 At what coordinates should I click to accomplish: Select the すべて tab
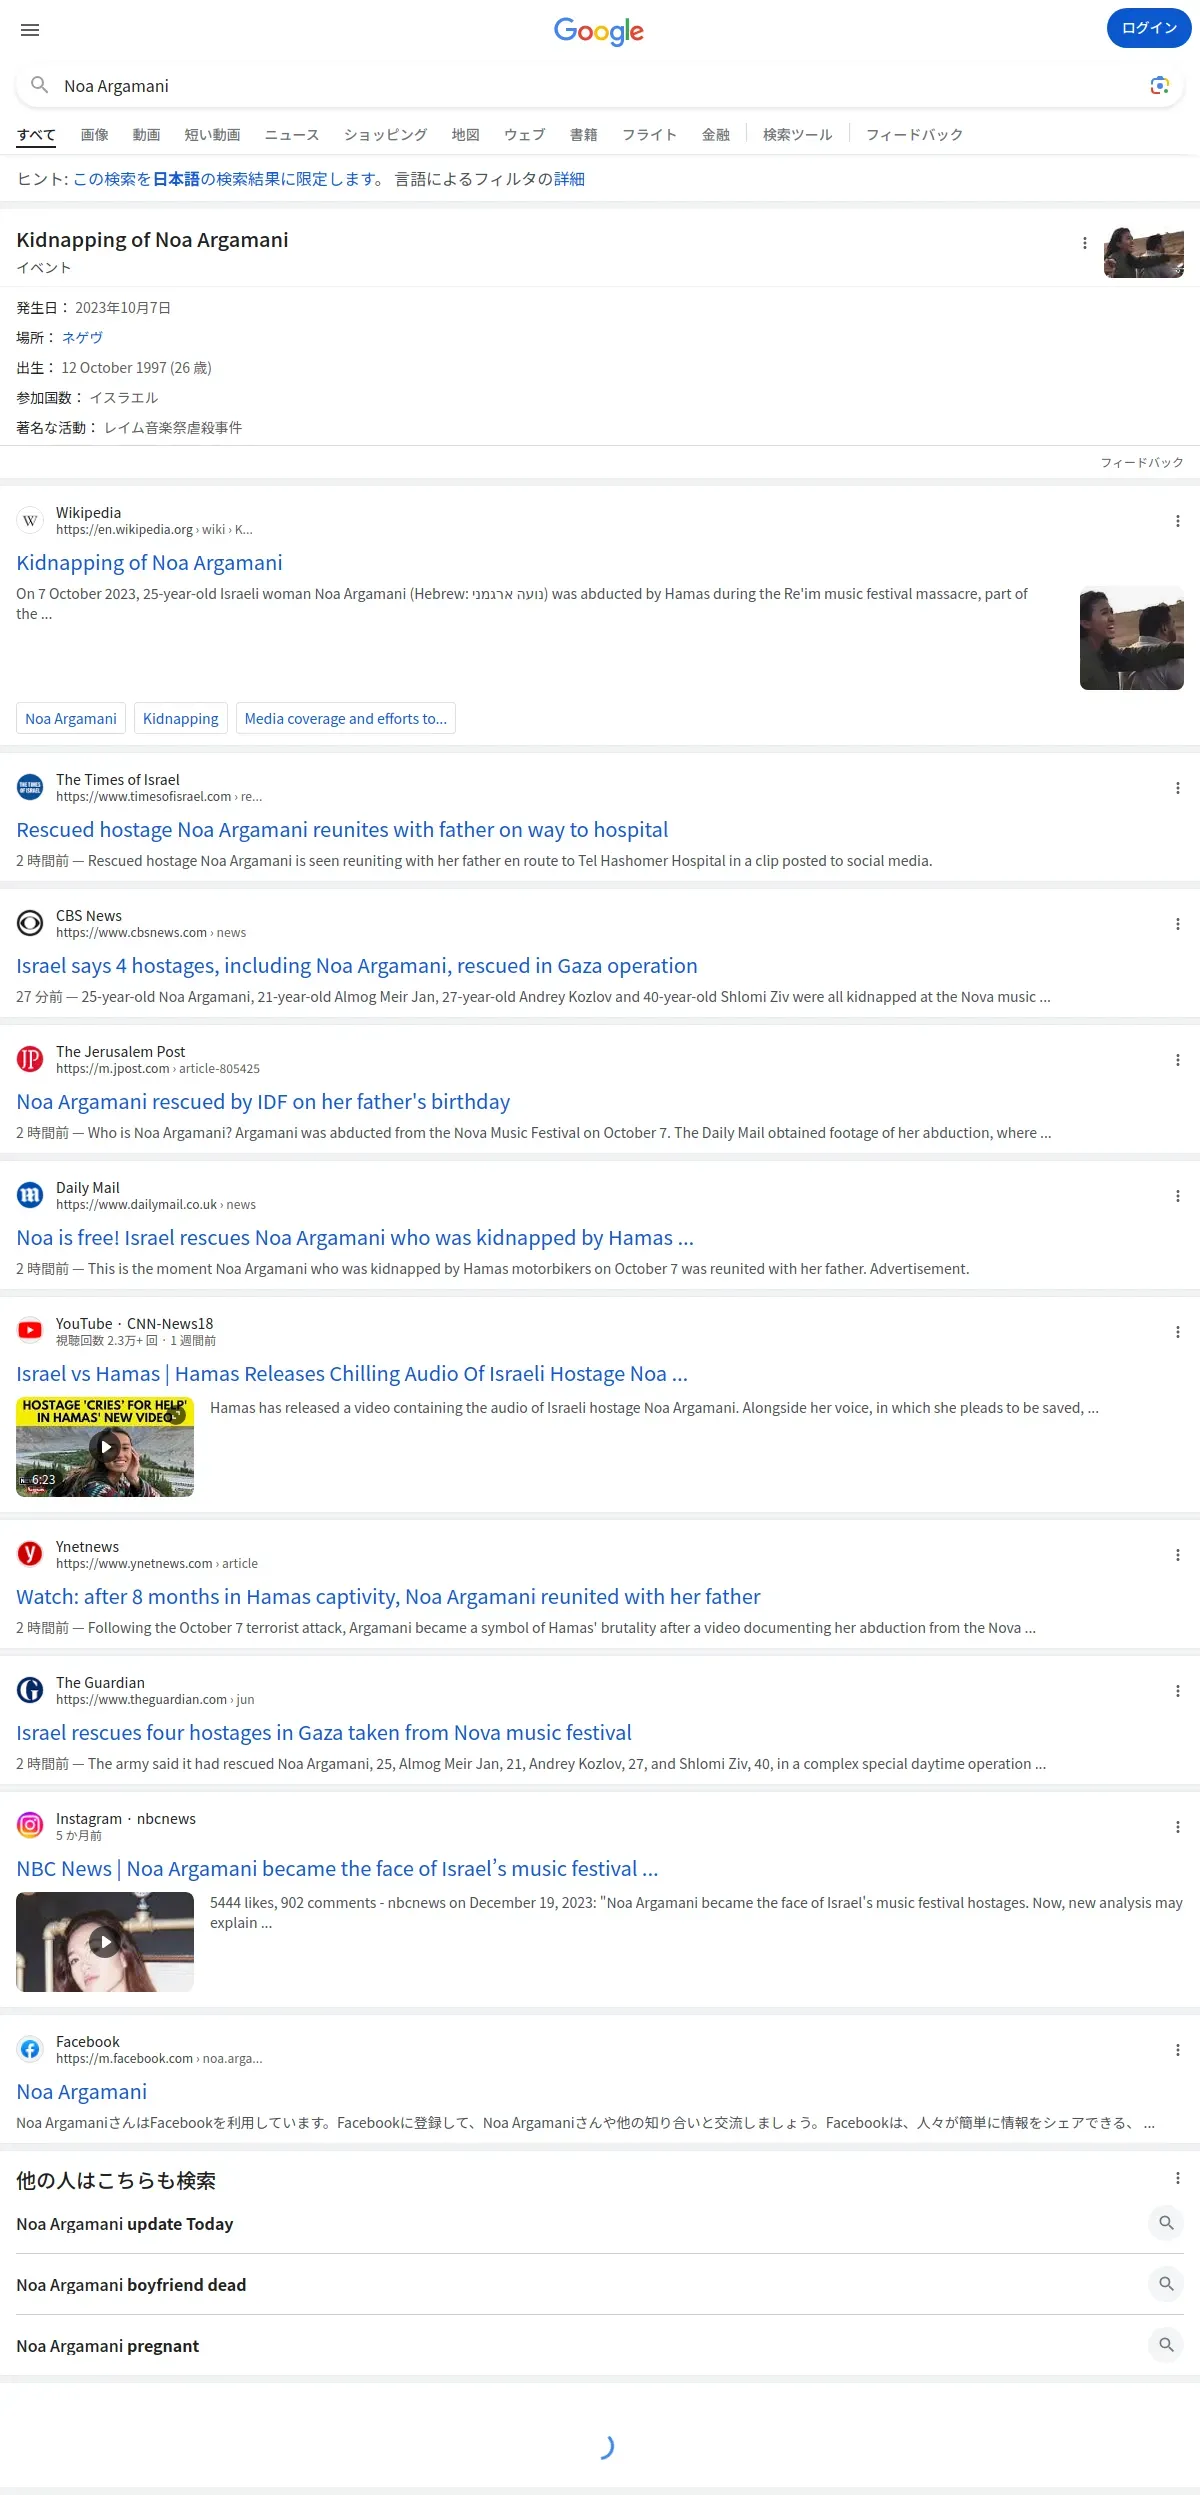point(36,135)
